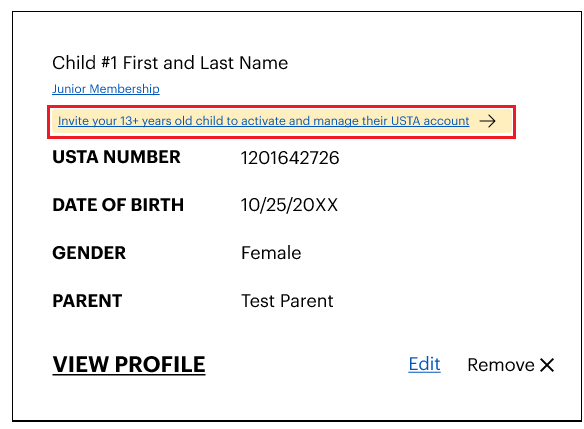Click the X icon beside Remove
Viewport: 584px width, 429px height.
point(547,365)
